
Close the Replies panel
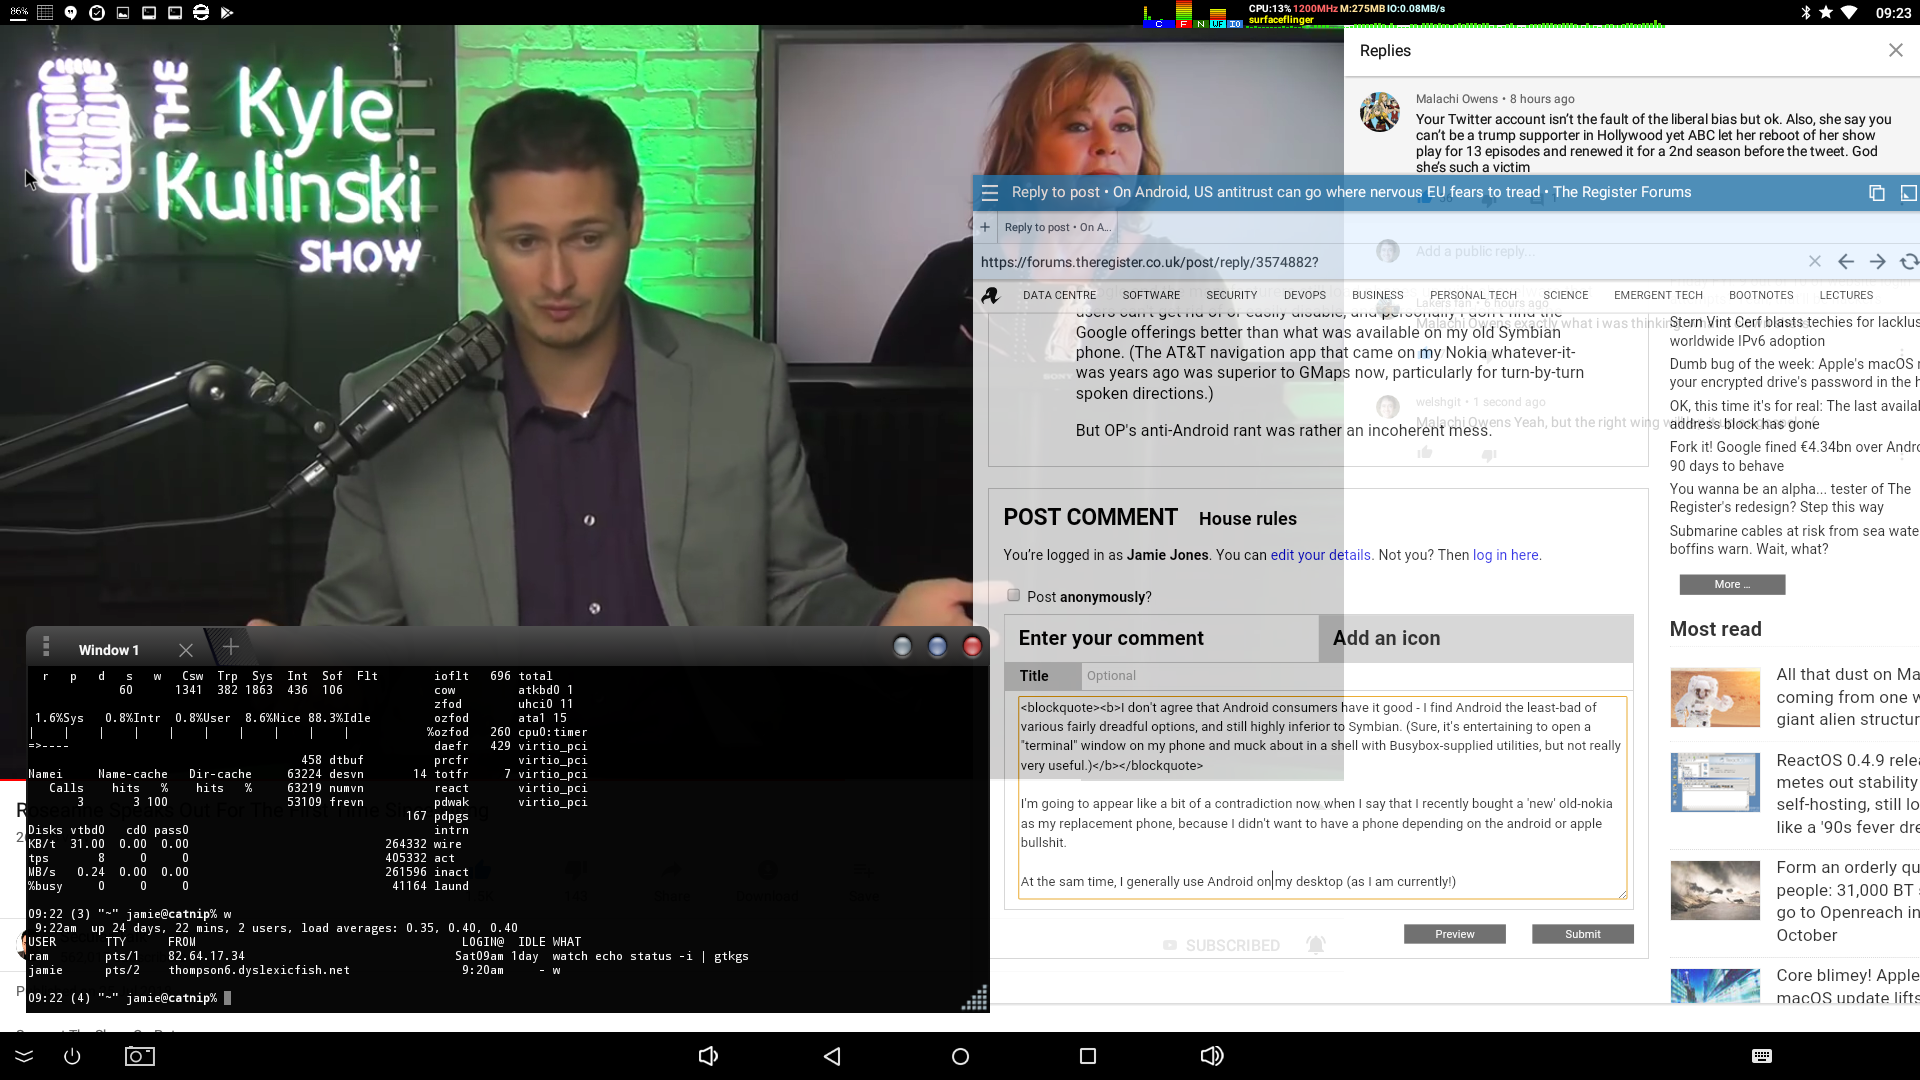[x=1895, y=50]
